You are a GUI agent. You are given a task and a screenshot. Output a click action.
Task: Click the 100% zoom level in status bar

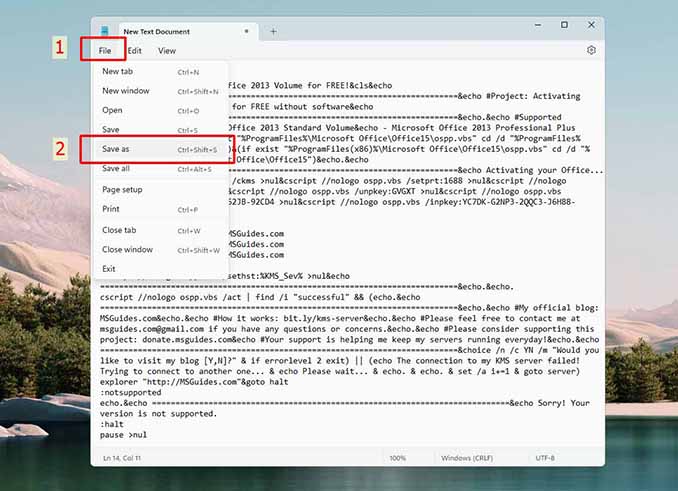coord(397,458)
